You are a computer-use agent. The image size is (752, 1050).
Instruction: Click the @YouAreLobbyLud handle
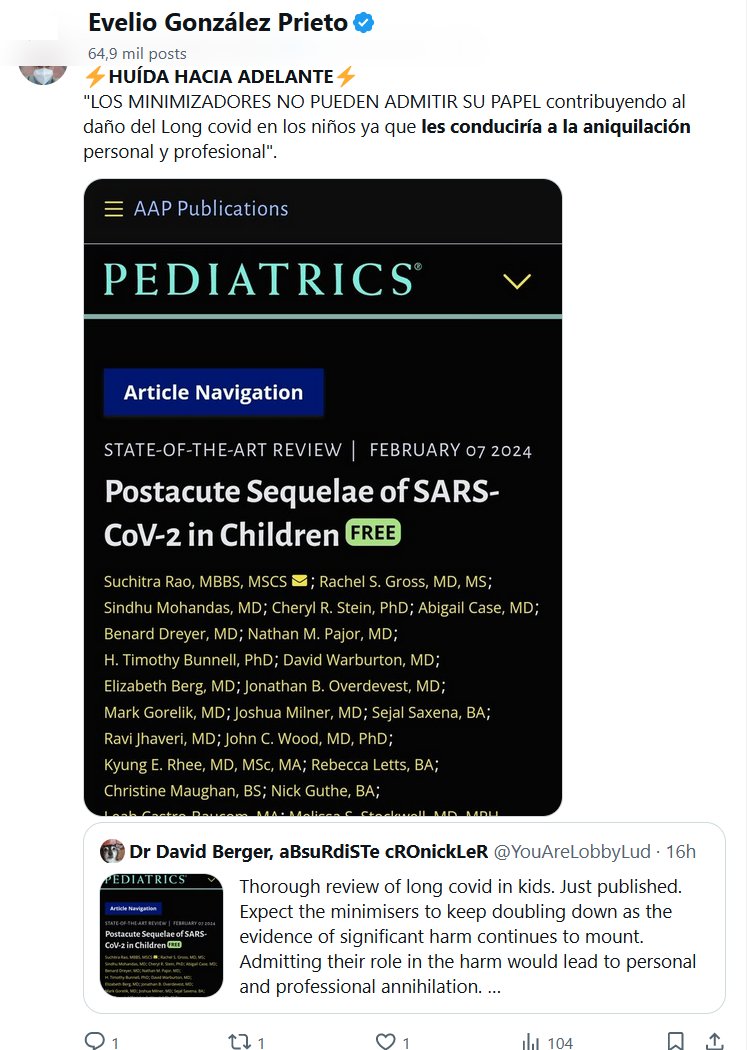tap(572, 852)
